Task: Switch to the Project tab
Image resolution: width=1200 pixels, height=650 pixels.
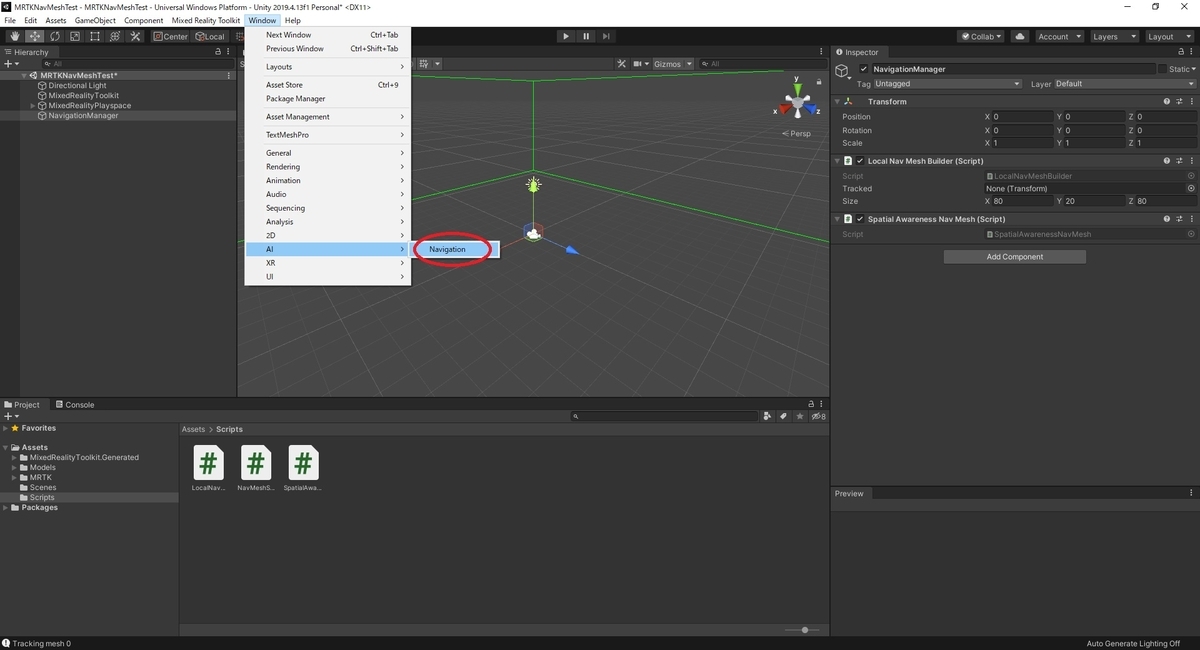Action: tap(22, 405)
